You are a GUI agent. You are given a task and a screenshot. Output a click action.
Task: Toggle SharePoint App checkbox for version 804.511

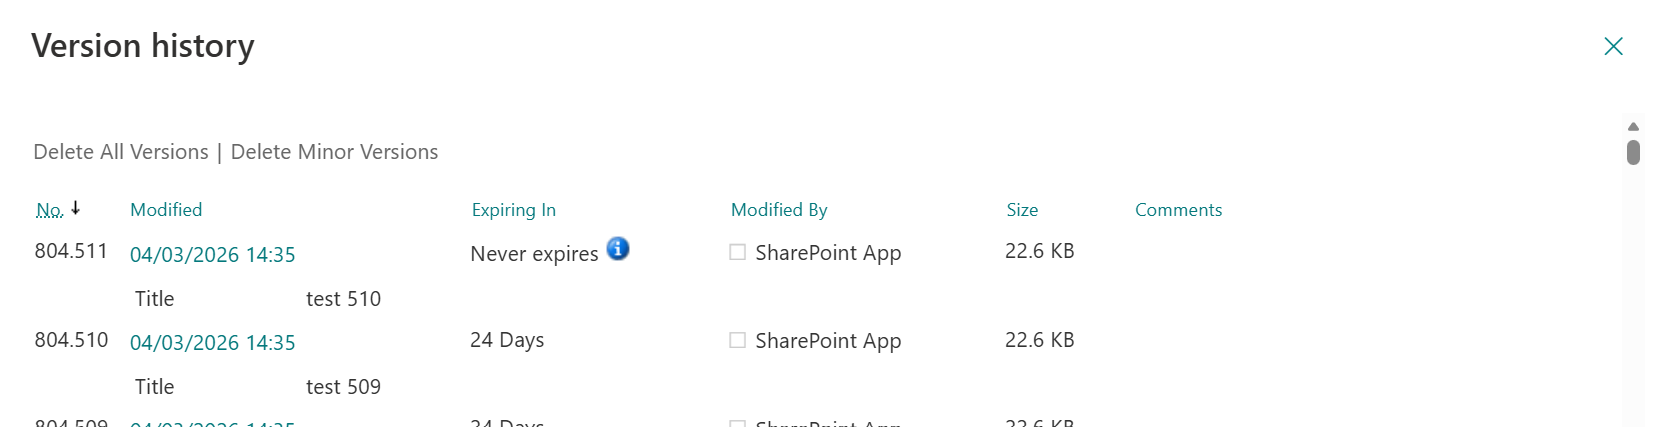click(737, 253)
